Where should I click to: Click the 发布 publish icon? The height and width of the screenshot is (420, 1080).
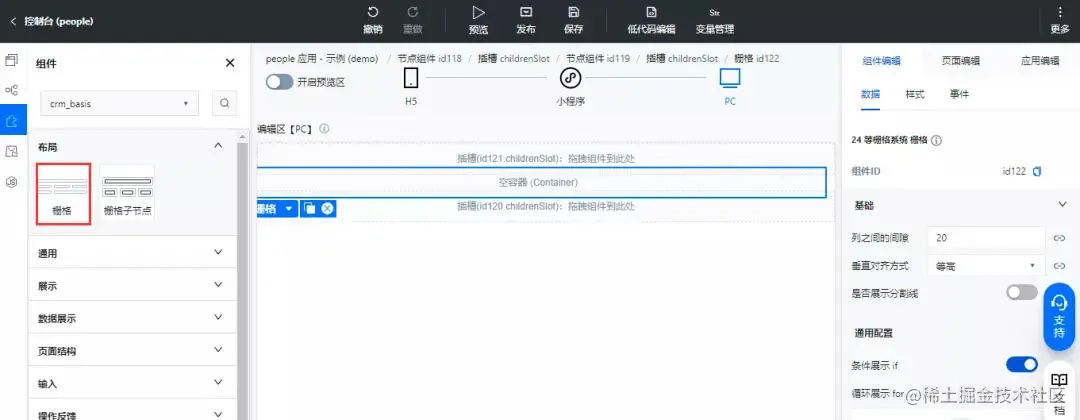pyautogui.click(x=526, y=12)
